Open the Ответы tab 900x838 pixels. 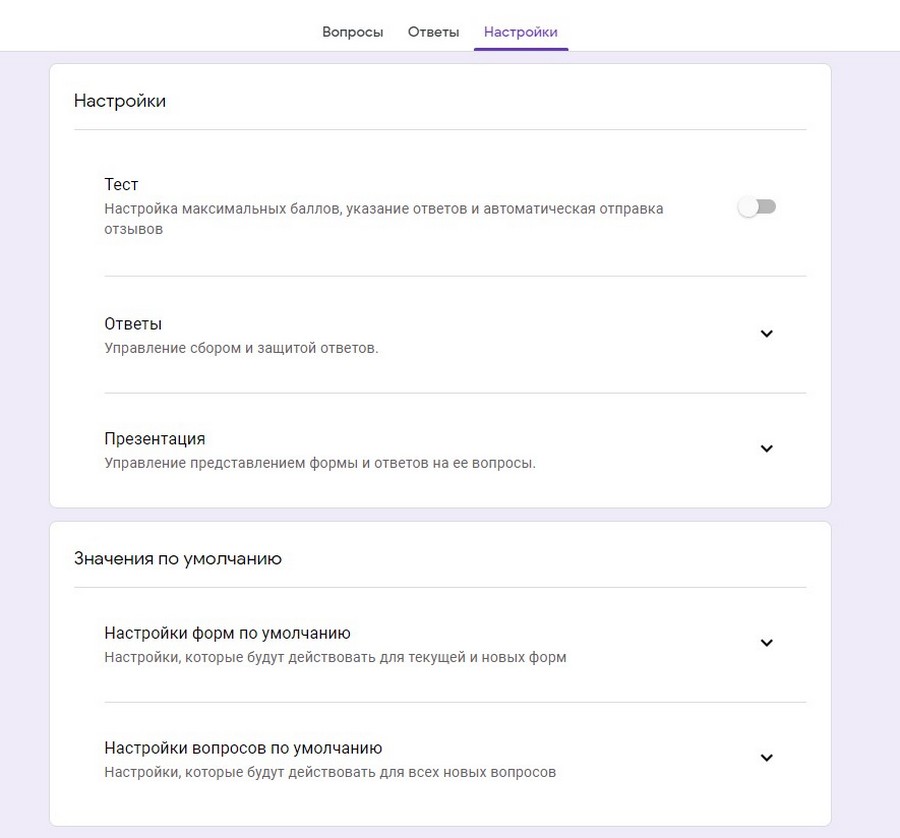[x=433, y=32]
